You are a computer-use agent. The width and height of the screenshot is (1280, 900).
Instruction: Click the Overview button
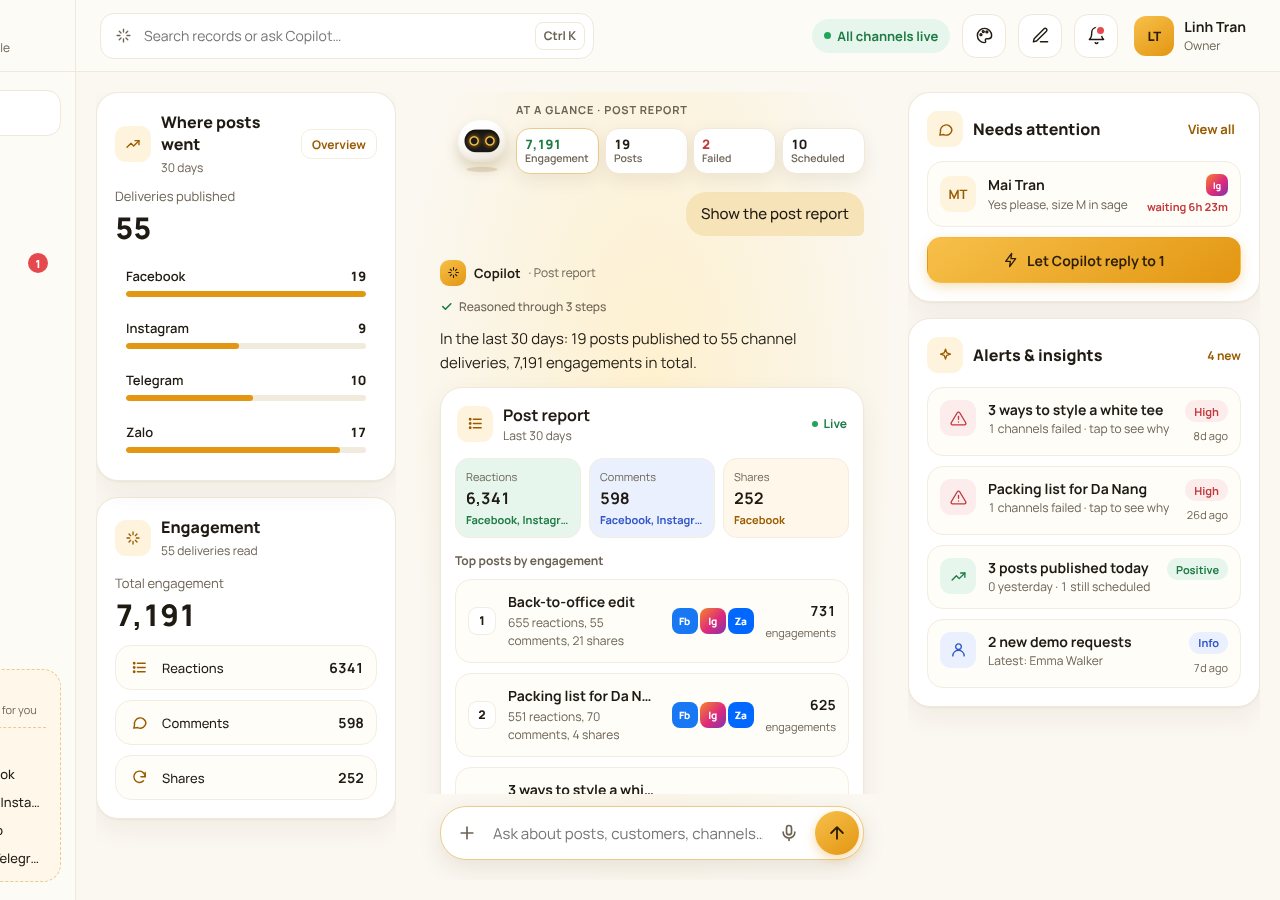click(339, 144)
